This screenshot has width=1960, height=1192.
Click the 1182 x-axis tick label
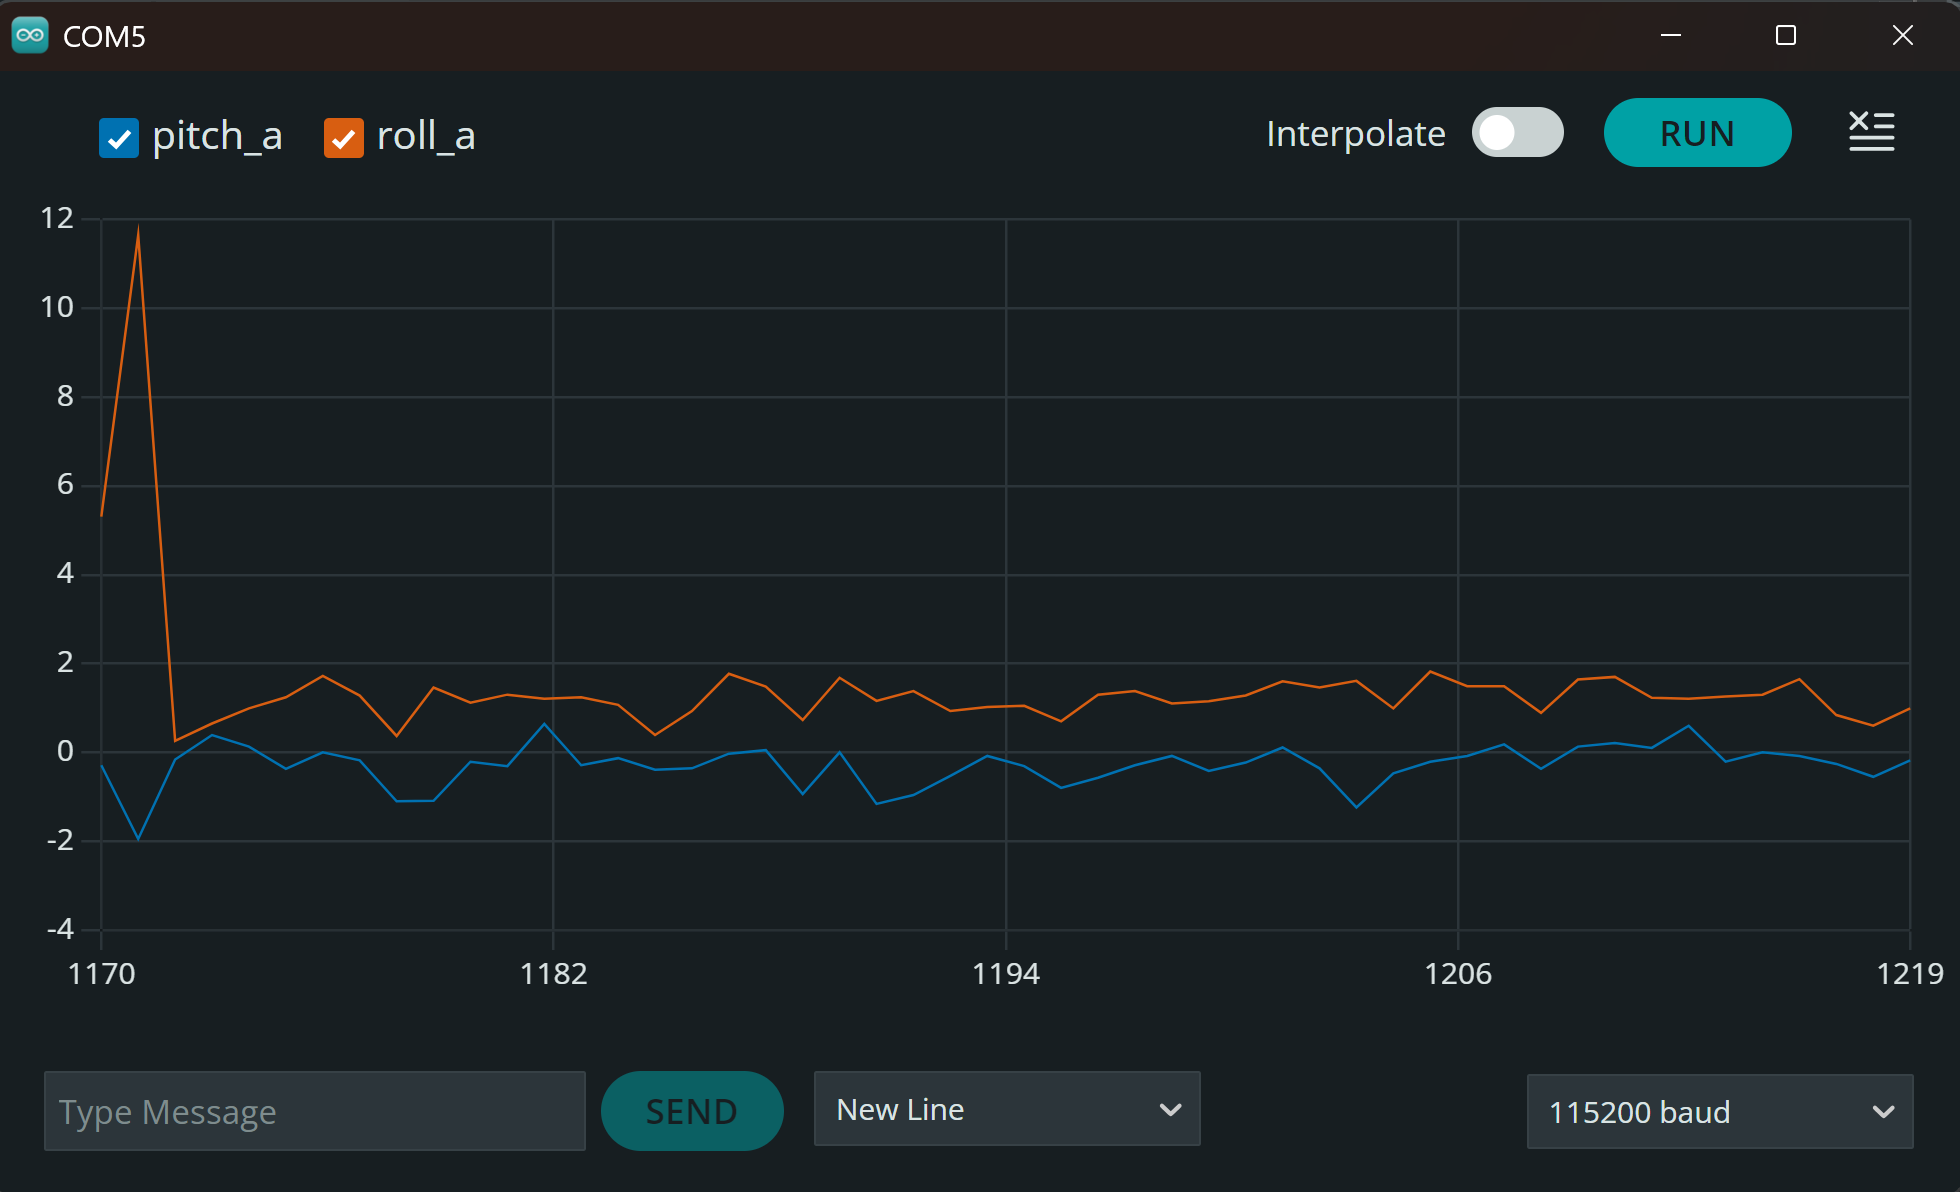(x=553, y=973)
